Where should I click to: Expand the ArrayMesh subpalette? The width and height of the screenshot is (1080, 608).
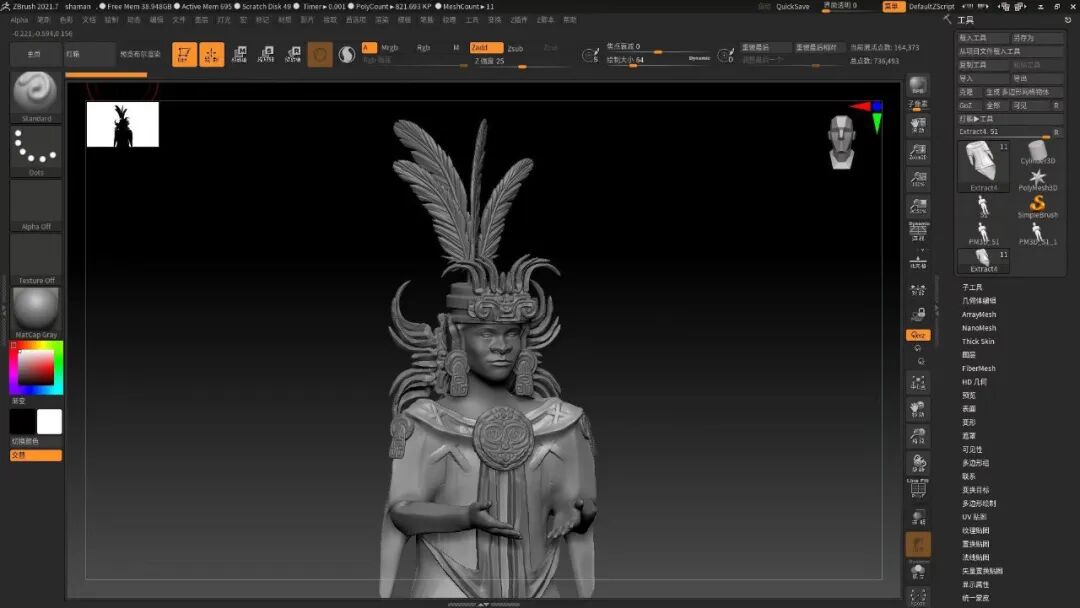(x=979, y=315)
